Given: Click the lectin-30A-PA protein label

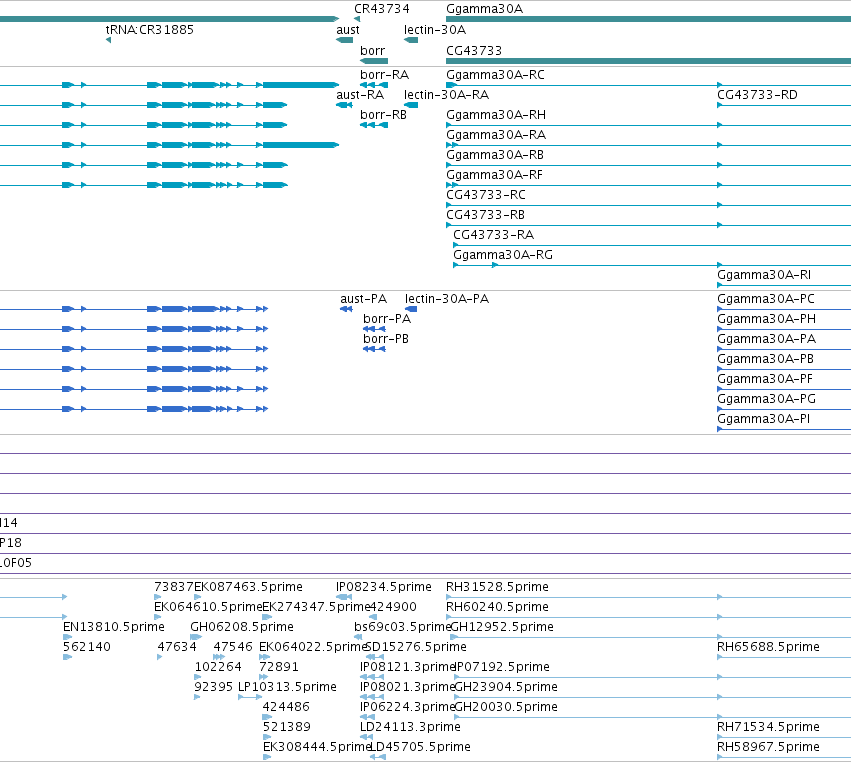Looking at the screenshot, I should tap(447, 299).
